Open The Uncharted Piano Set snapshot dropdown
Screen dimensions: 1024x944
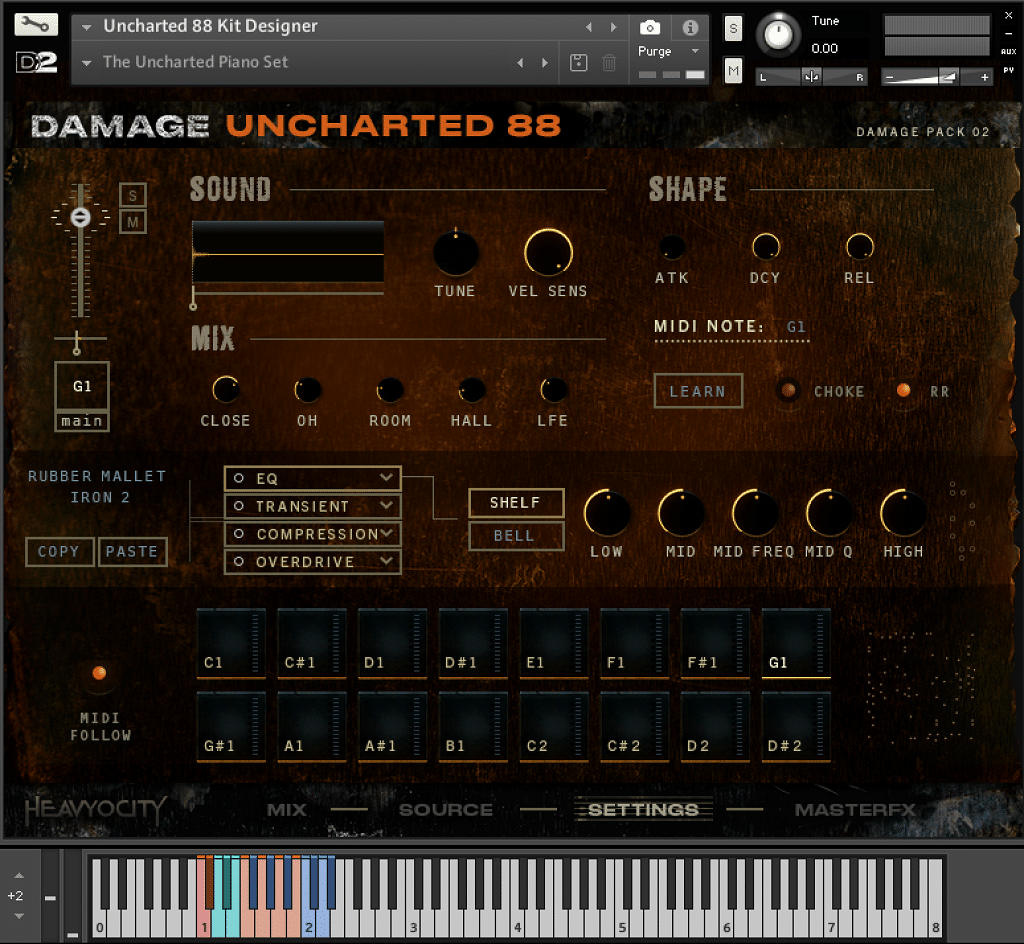[86, 63]
